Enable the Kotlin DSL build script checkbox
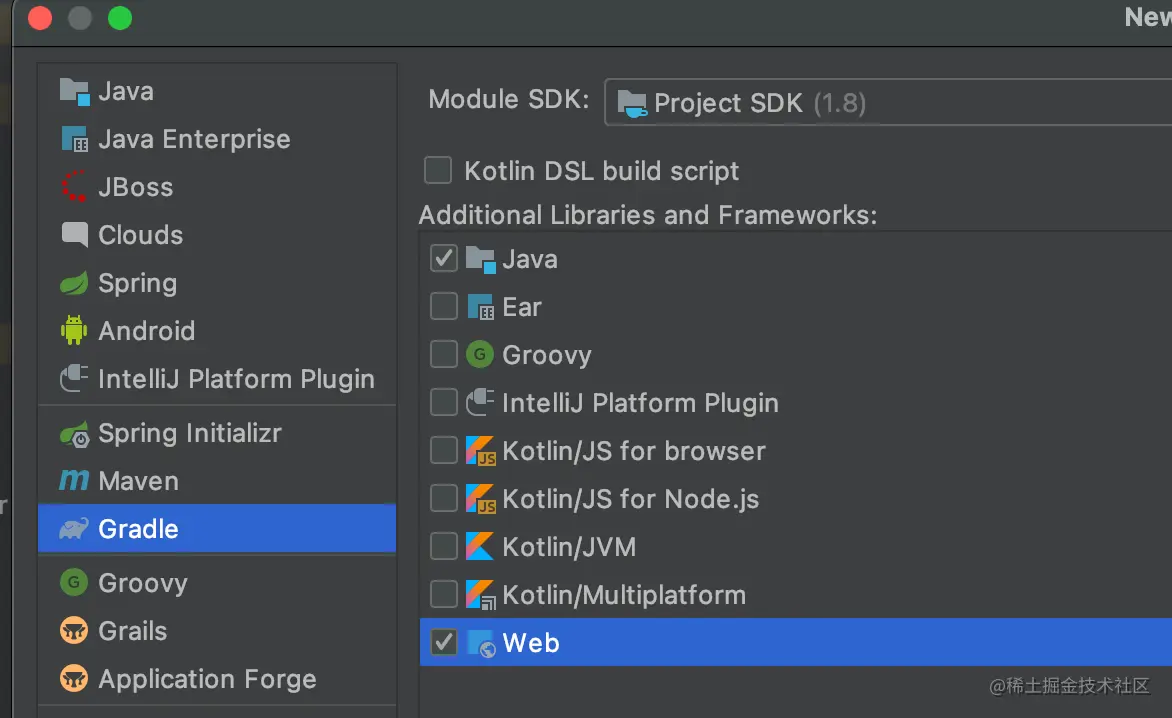 (x=438, y=170)
